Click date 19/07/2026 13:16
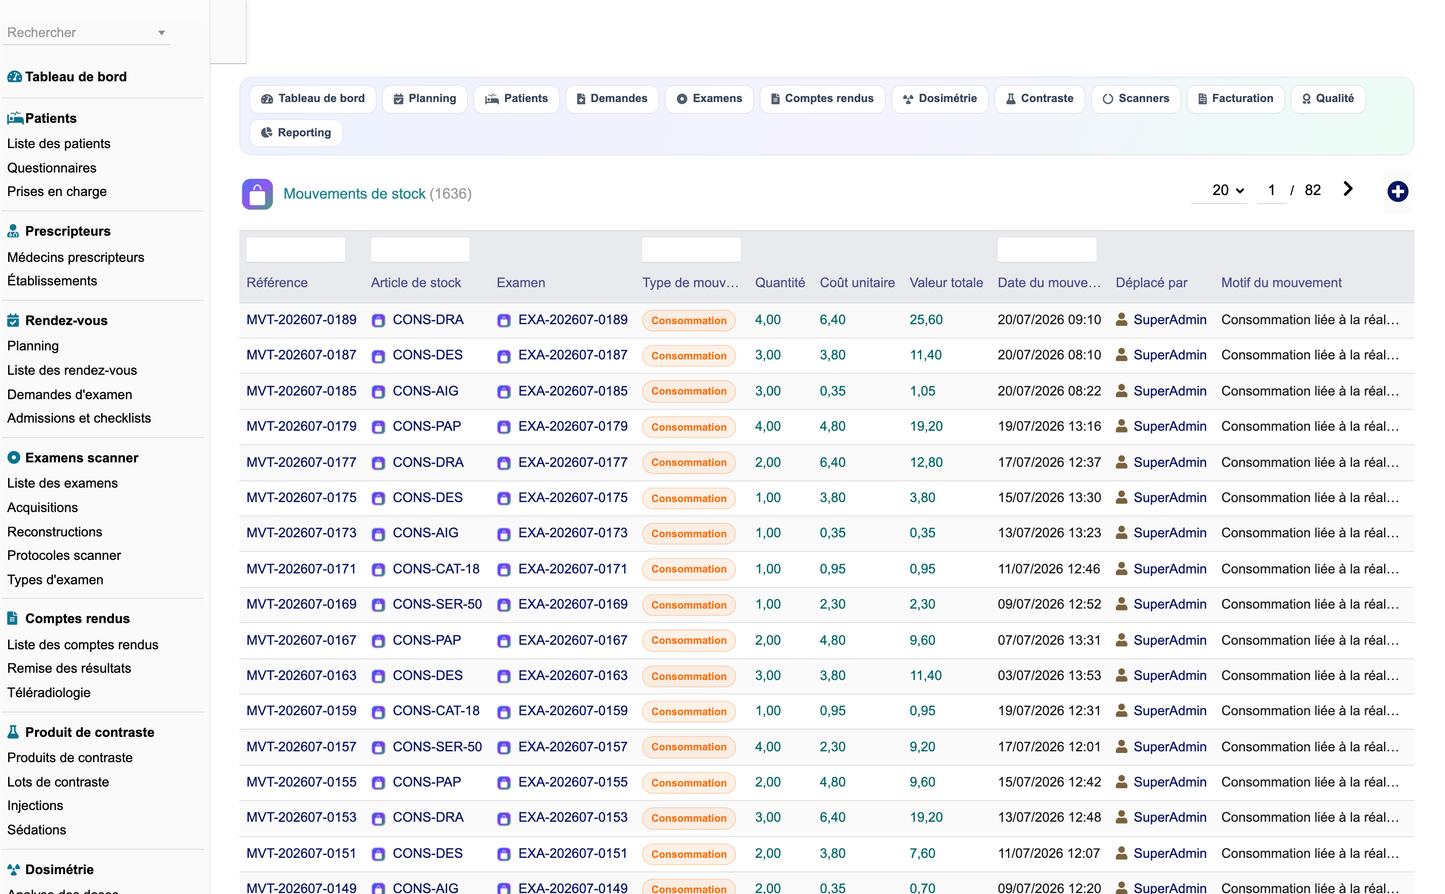This screenshot has height=894, width=1445. 1049,426
